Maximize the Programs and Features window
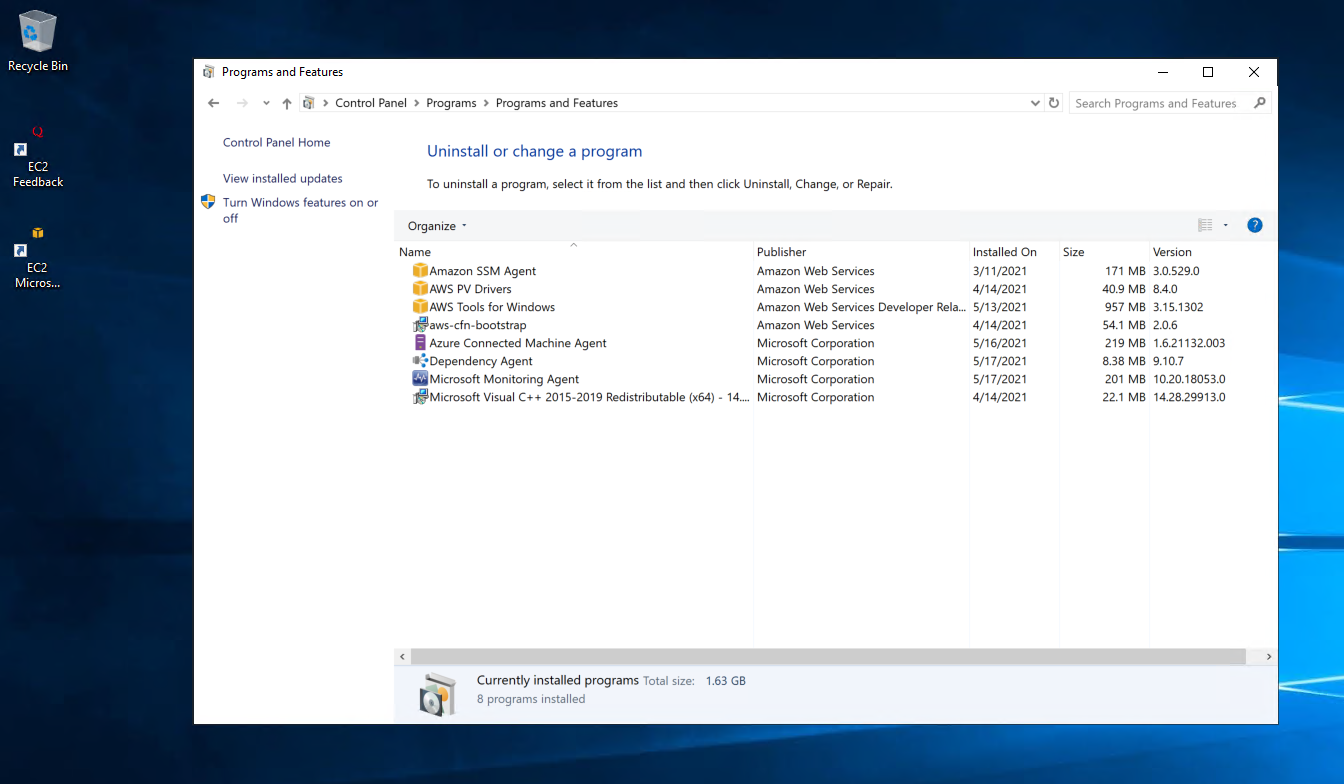Screen dimensions: 1344x784 tap(1208, 72)
